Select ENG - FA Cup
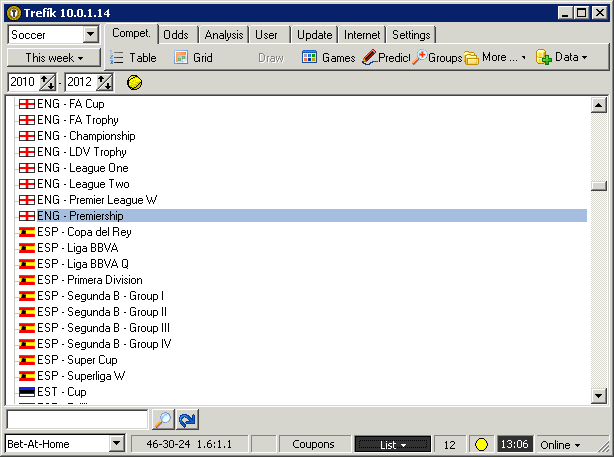The image size is (614, 457). 70,104
